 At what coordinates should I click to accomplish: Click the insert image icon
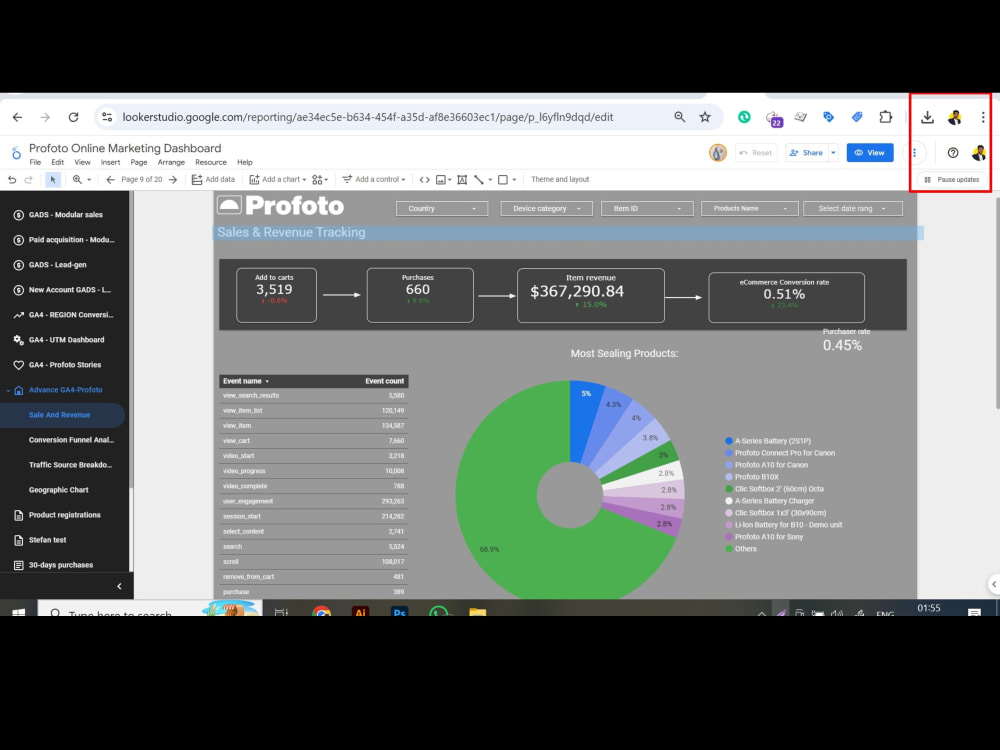point(441,180)
